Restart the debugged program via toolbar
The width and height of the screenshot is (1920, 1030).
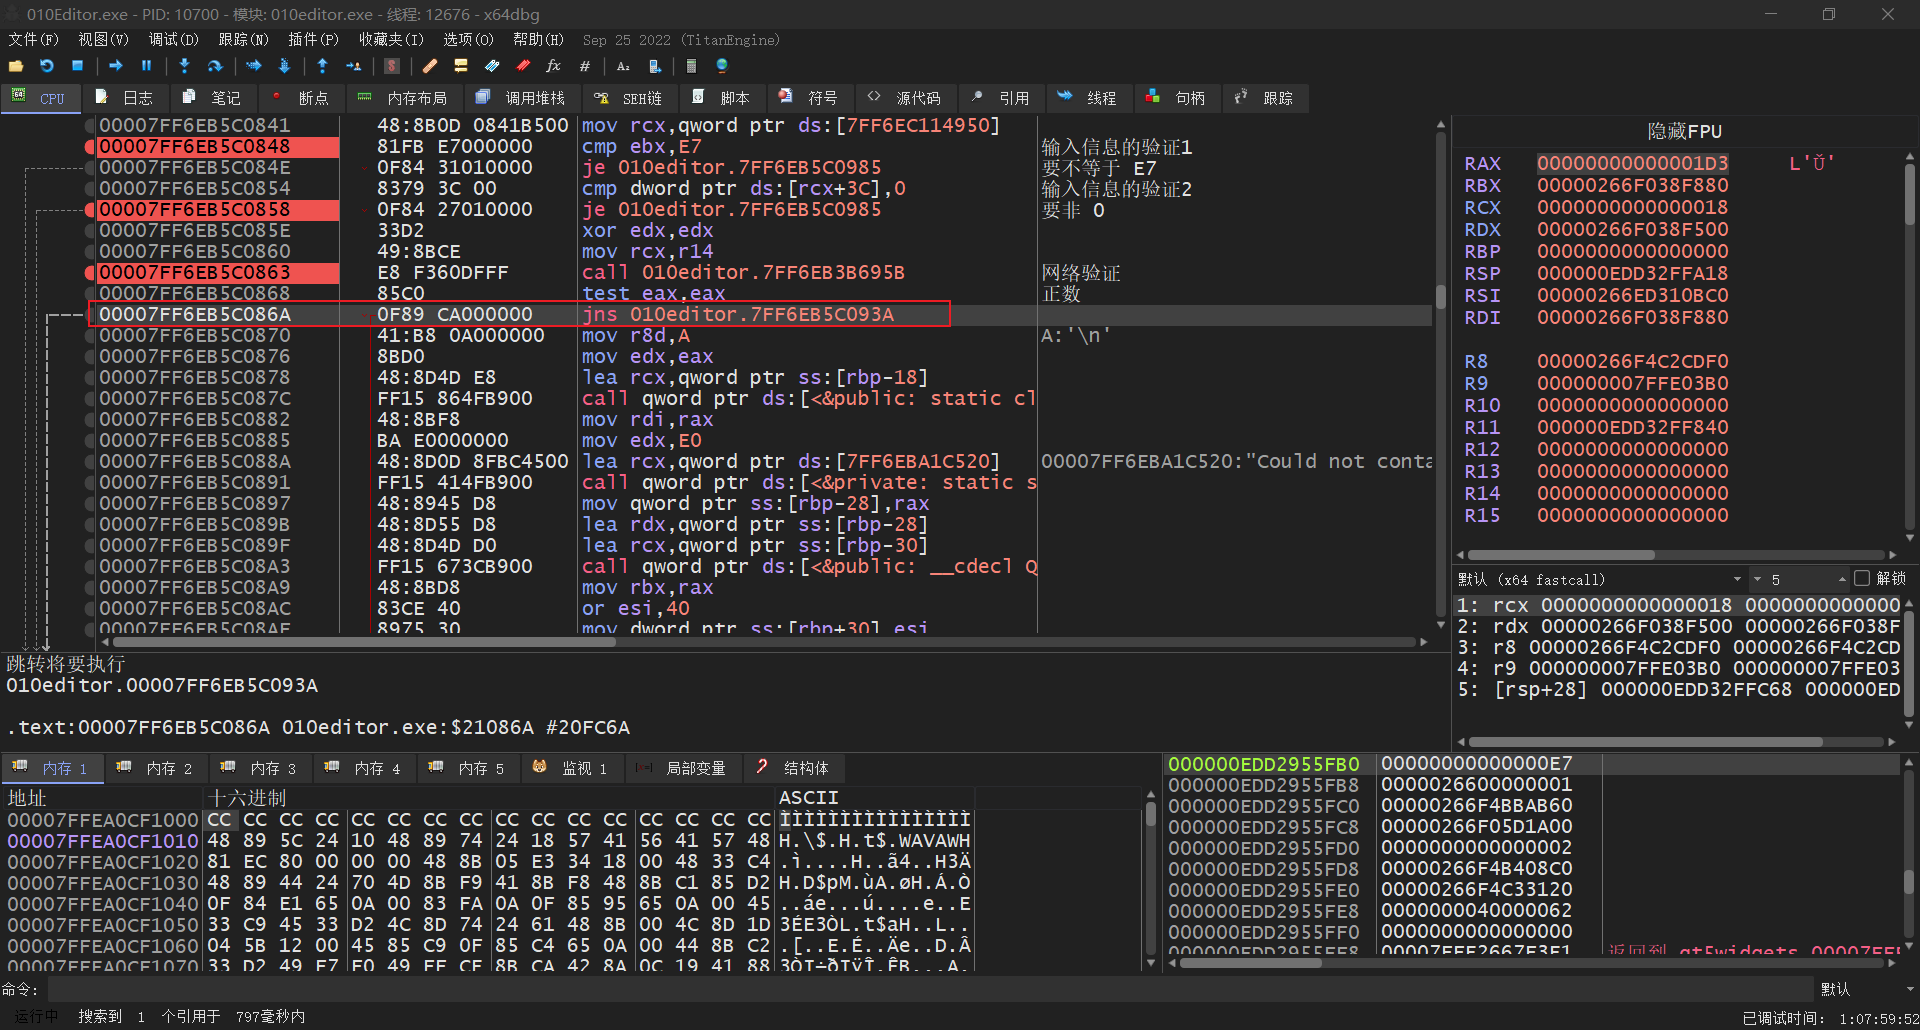47,66
